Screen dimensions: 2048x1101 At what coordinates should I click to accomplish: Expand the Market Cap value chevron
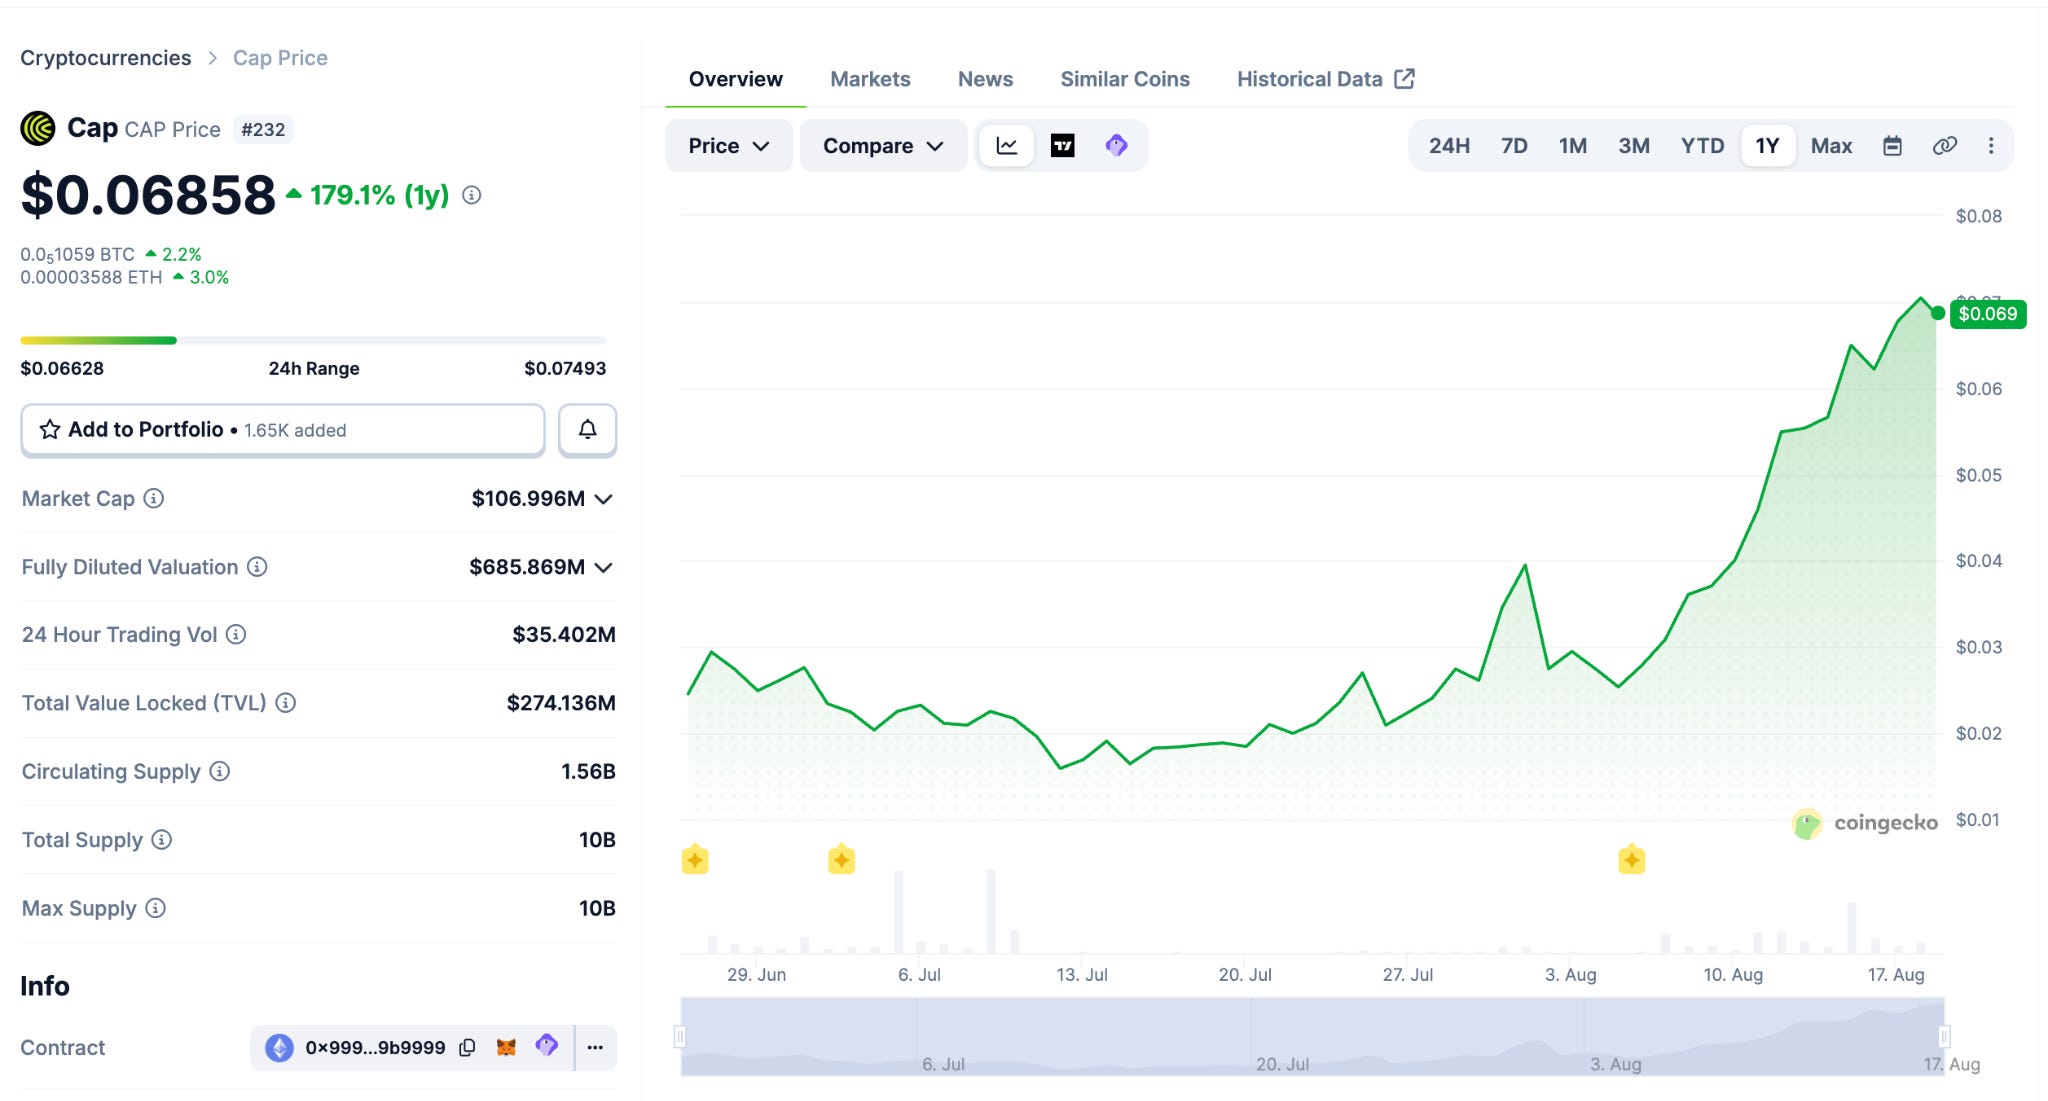(x=603, y=499)
